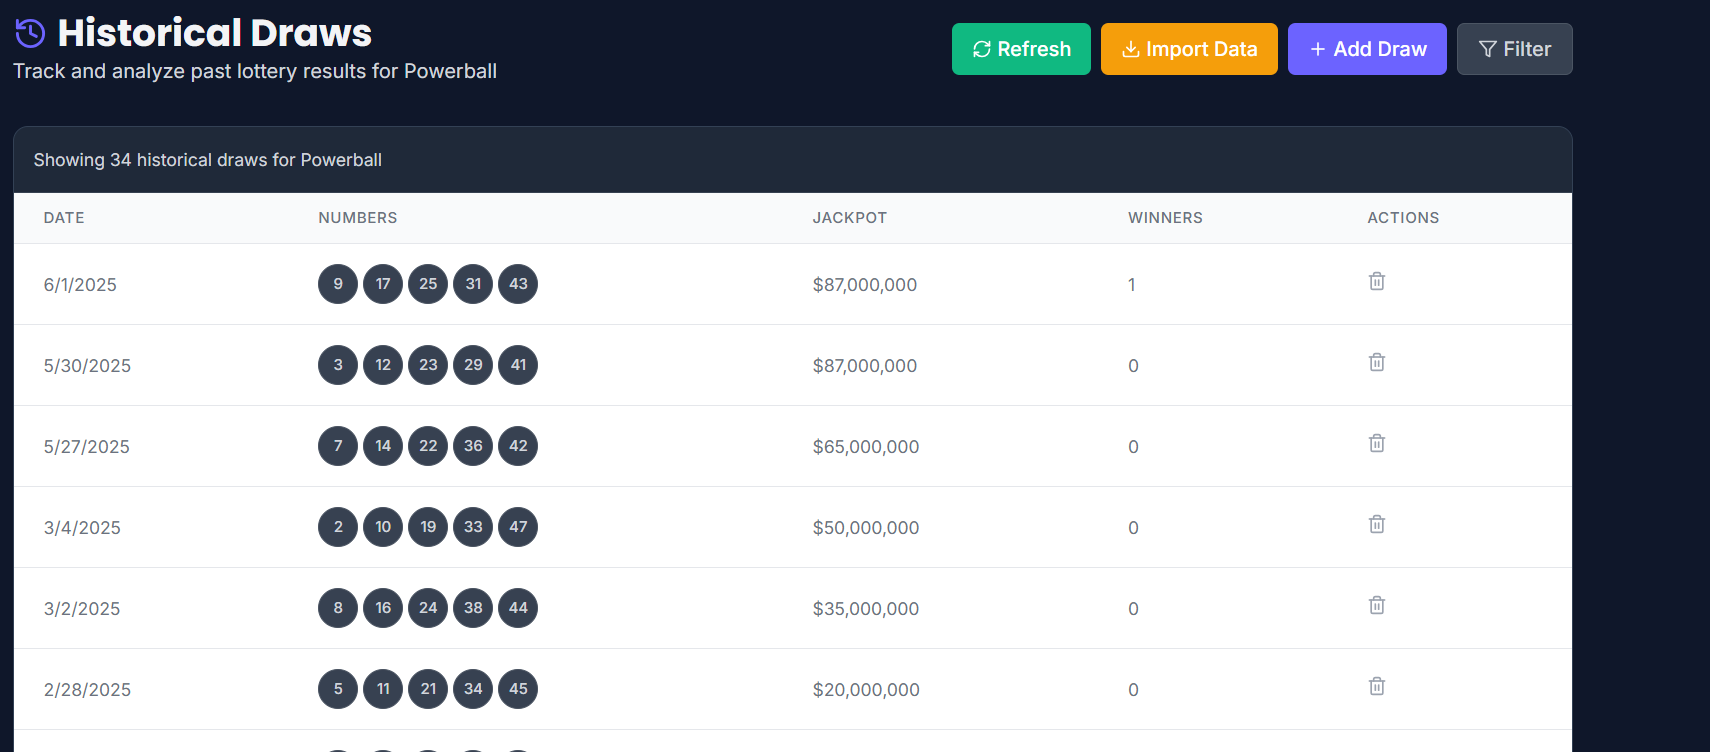Viewport: 1710px width, 752px height.
Task: Click number ball 29 in 5/30/2025 row
Action: tap(473, 365)
